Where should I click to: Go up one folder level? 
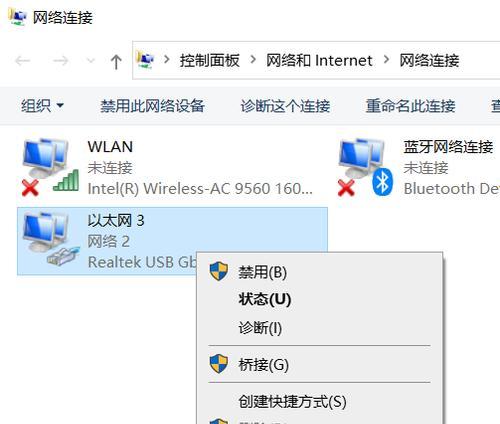pos(116,62)
